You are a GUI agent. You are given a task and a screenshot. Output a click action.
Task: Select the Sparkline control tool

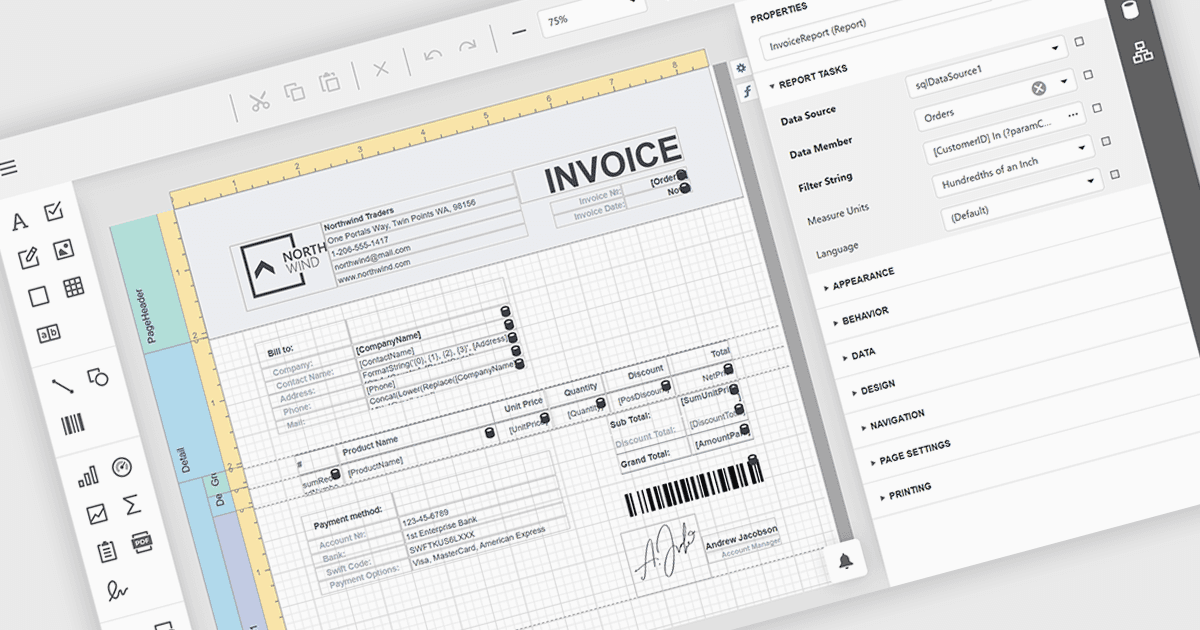[97, 514]
